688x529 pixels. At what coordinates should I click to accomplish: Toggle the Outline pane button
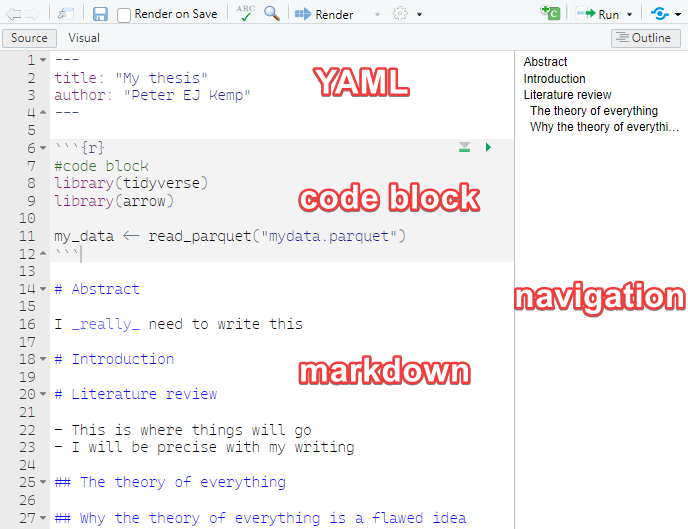point(645,38)
